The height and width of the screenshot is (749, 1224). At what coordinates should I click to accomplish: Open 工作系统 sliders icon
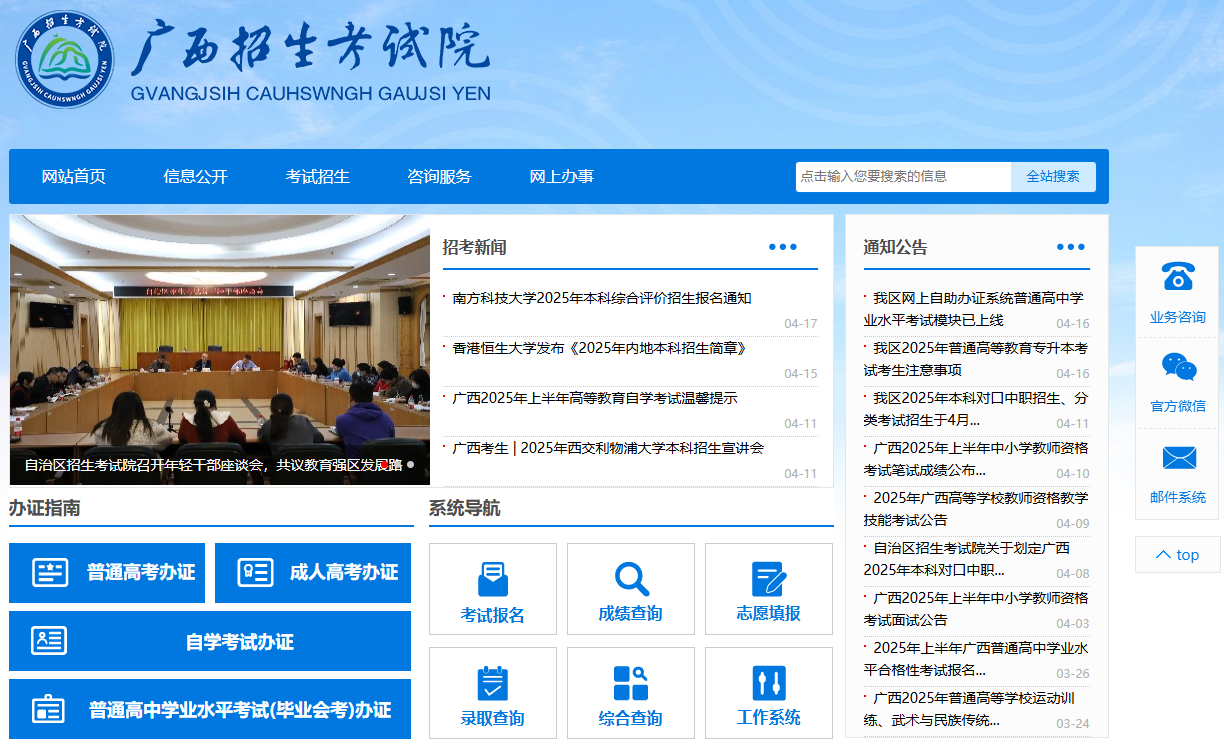pyautogui.click(x=768, y=684)
